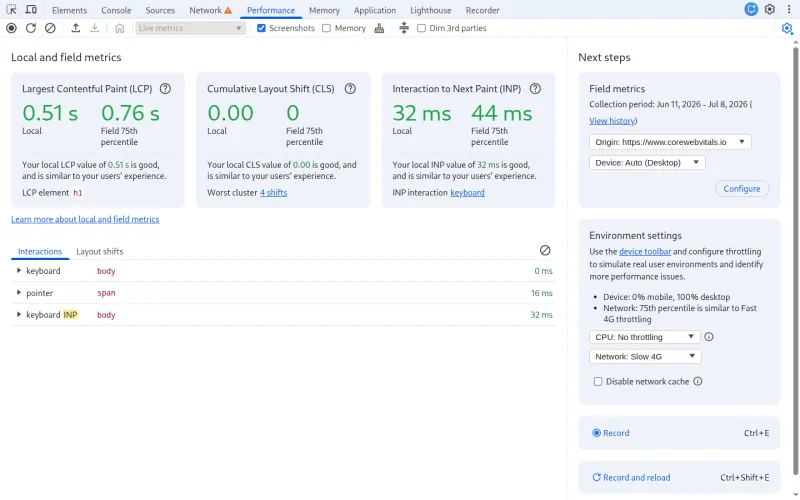Open the Network Slow 4G dropdown
The width and height of the screenshot is (800, 500).
(x=645, y=357)
